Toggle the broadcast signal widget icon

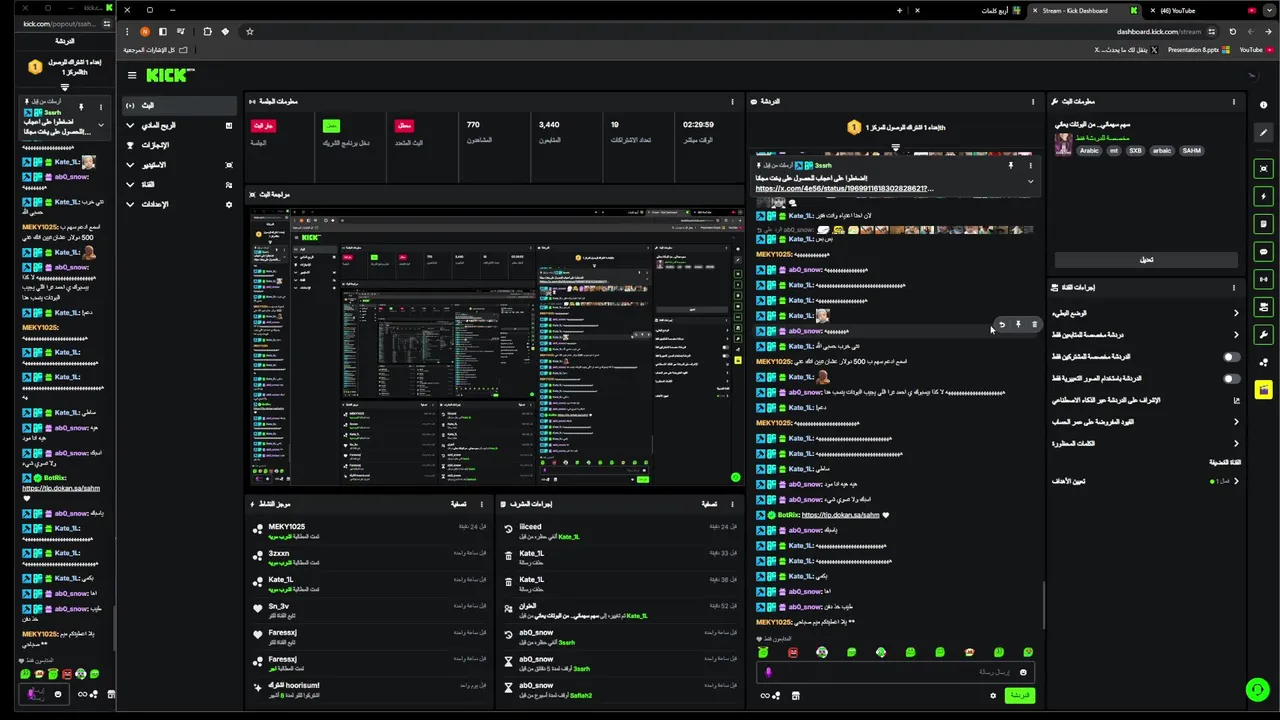pos(1264,279)
